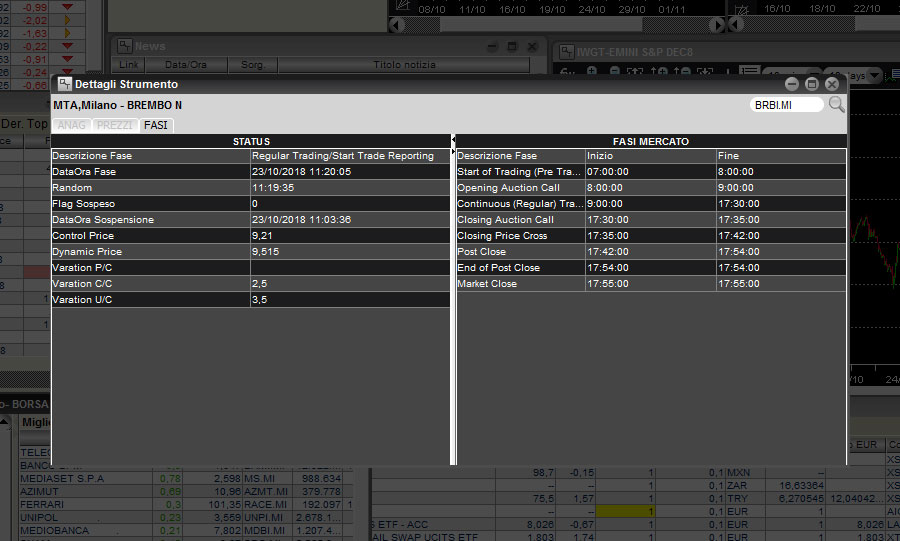The height and width of the screenshot is (541, 900).
Task: Click the zoom-out icon in IWGT chart toolbar
Action: click(x=615, y=71)
